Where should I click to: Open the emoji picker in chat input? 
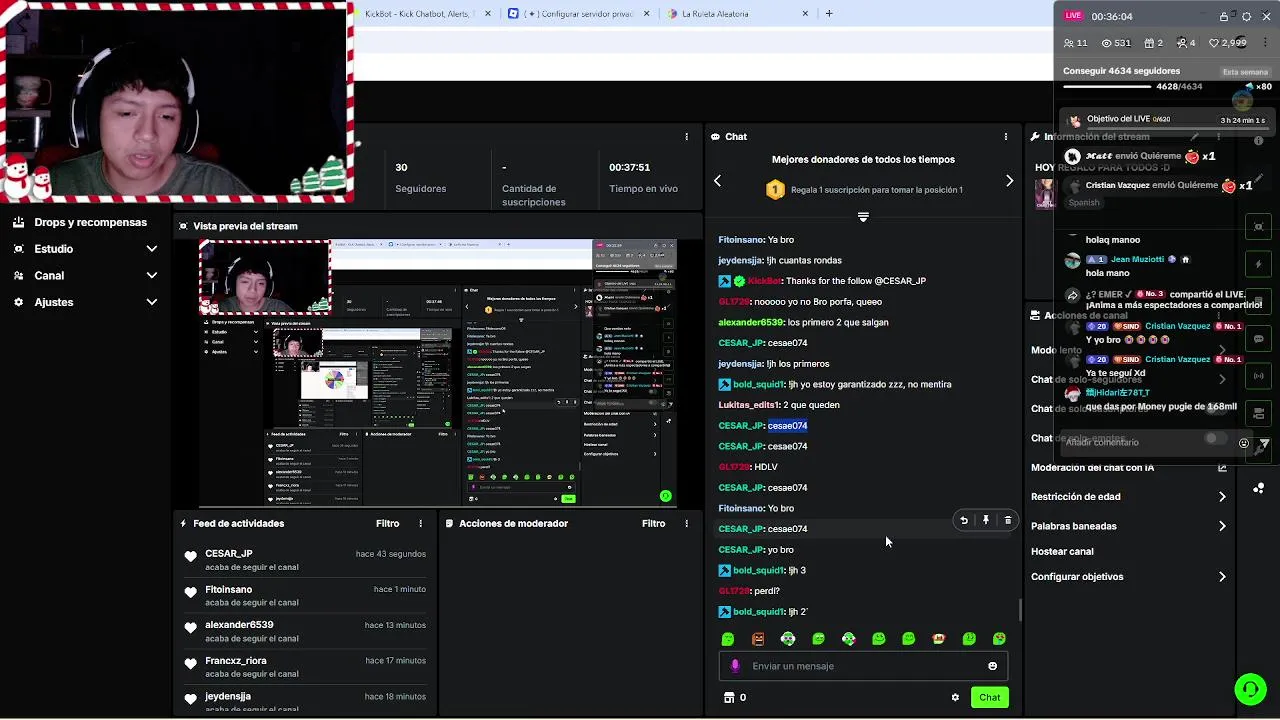[992, 666]
